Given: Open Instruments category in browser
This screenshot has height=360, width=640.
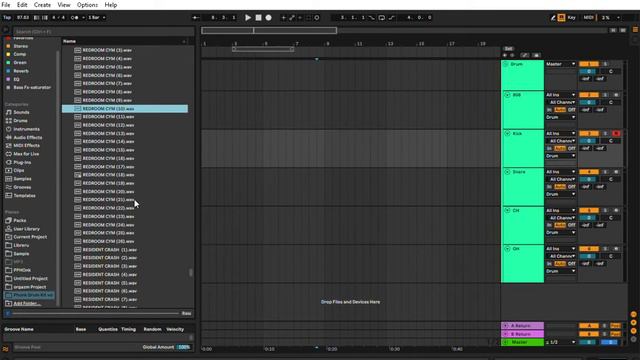Looking at the screenshot, I should click(27, 129).
